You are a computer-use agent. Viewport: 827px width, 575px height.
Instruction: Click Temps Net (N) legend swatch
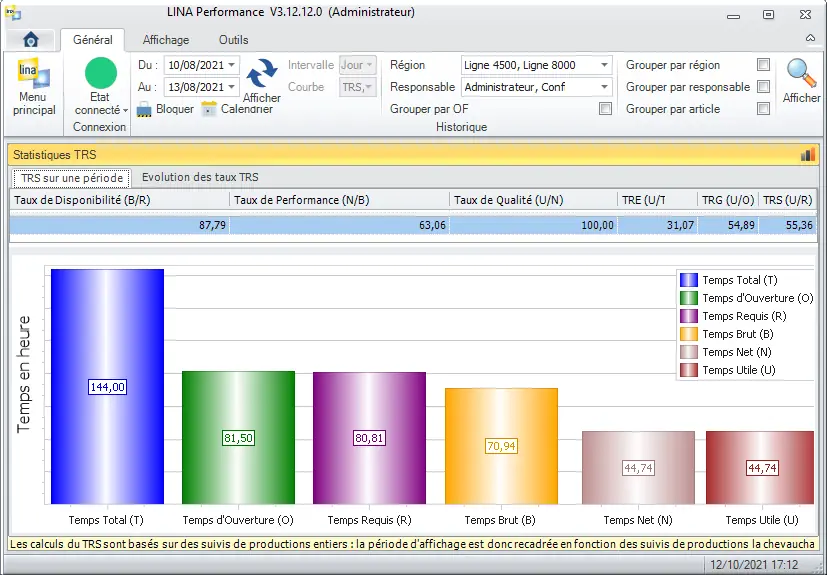[x=689, y=352]
